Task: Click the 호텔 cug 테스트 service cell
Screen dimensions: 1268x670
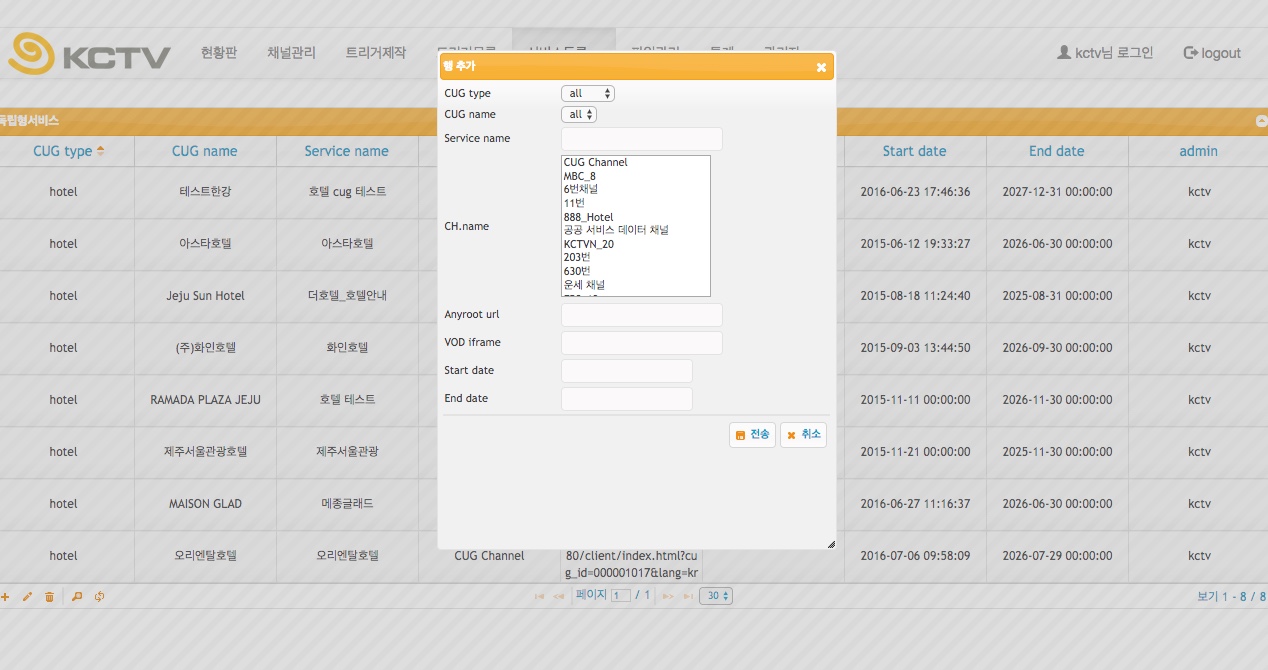Action: coord(347,192)
